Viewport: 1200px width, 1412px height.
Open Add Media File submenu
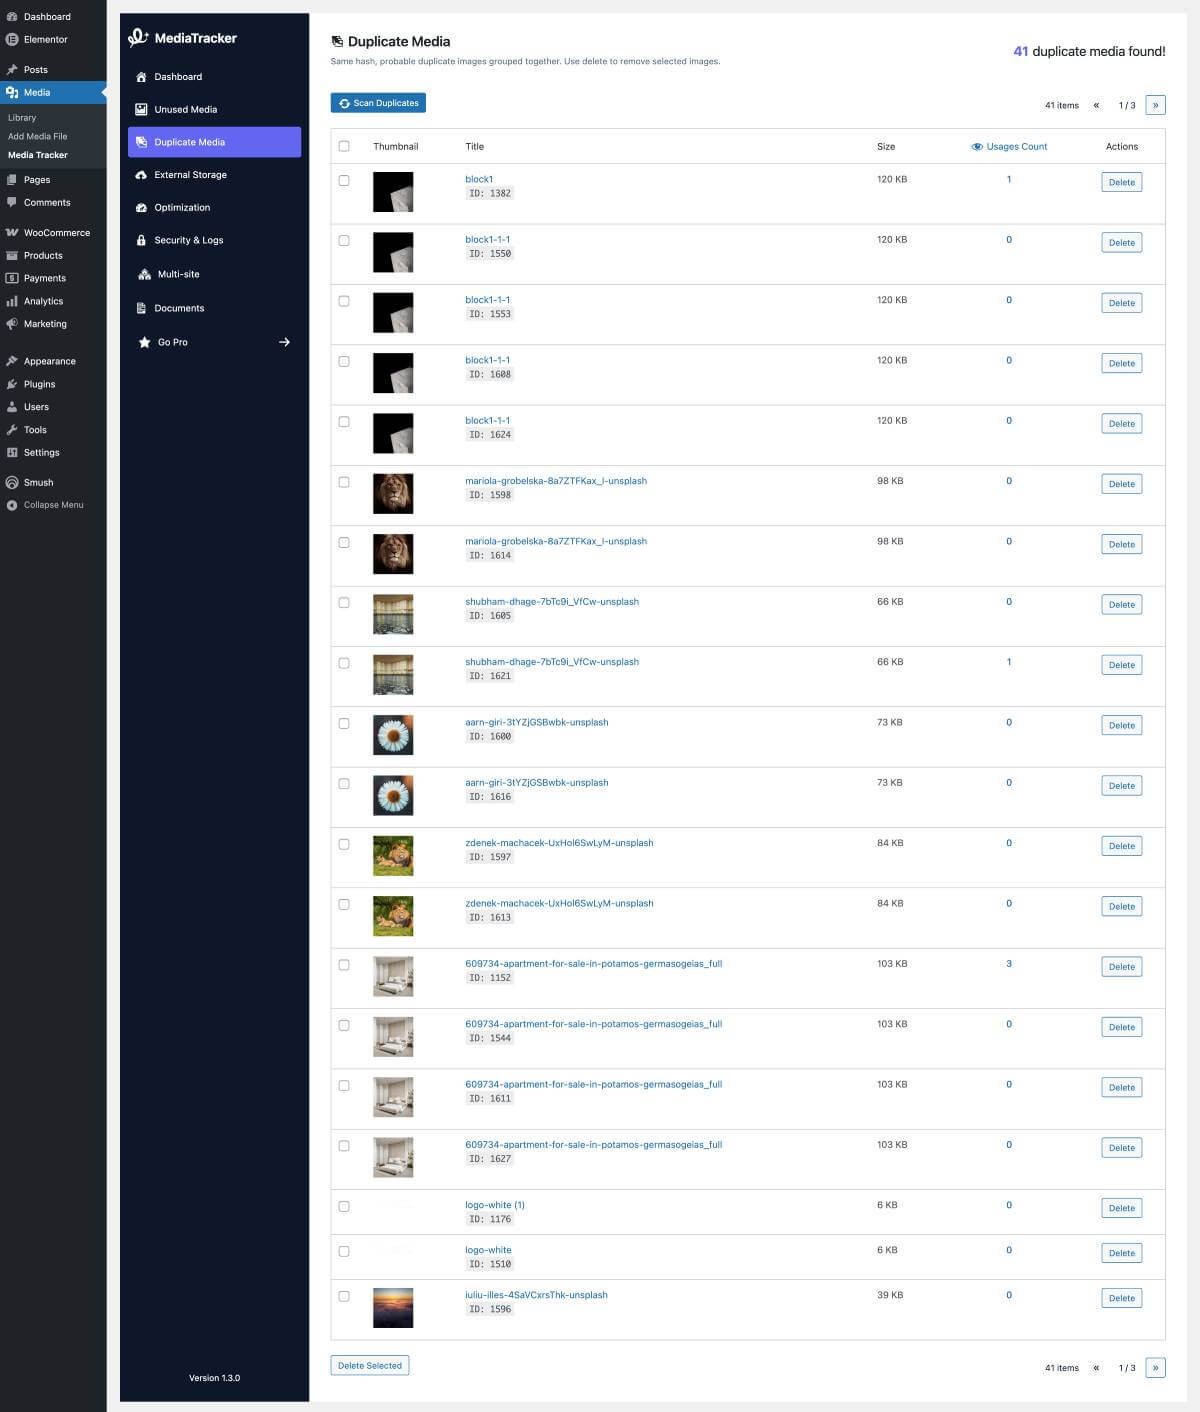point(38,136)
